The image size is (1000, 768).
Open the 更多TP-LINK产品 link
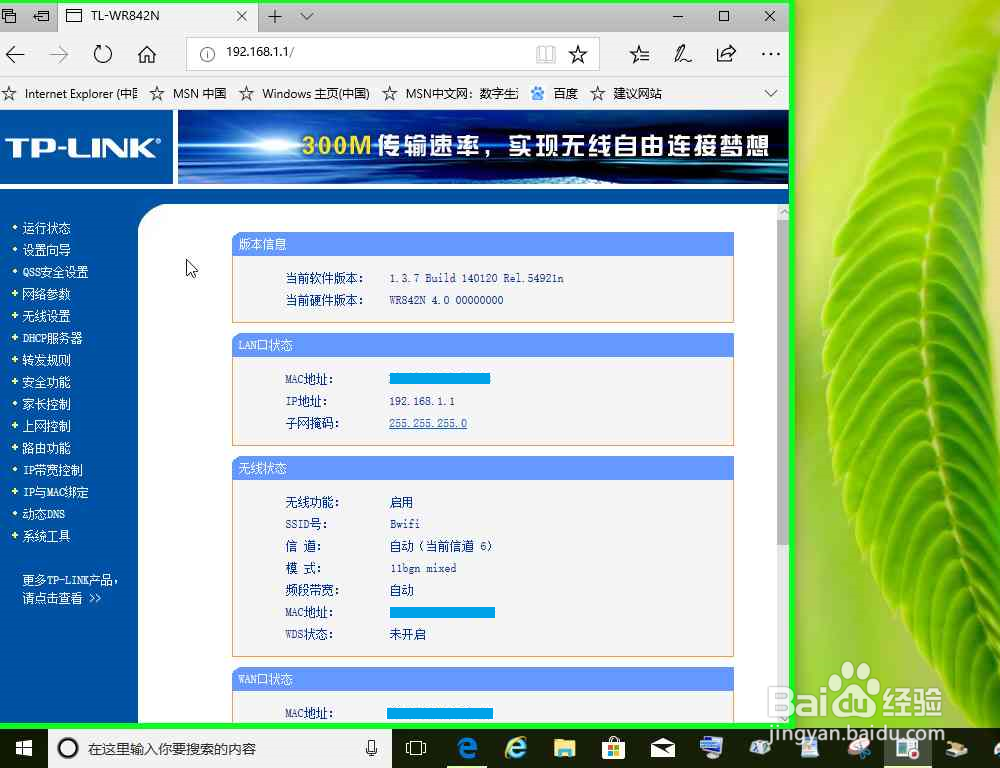69,579
